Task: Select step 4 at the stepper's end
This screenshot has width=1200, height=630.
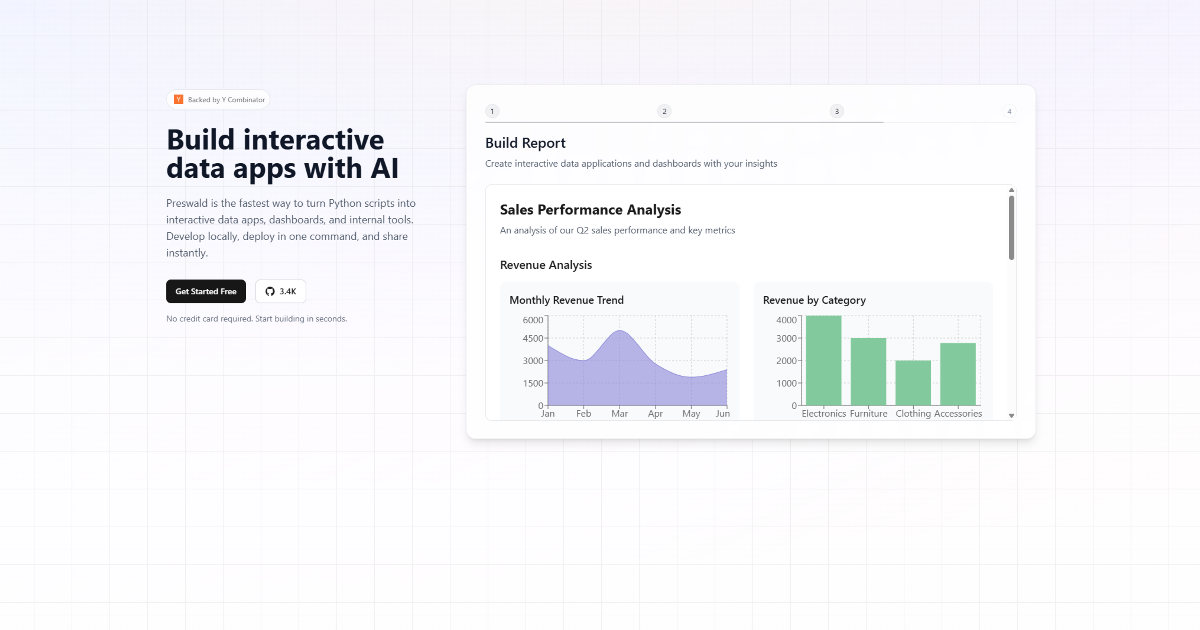Action: point(1009,111)
